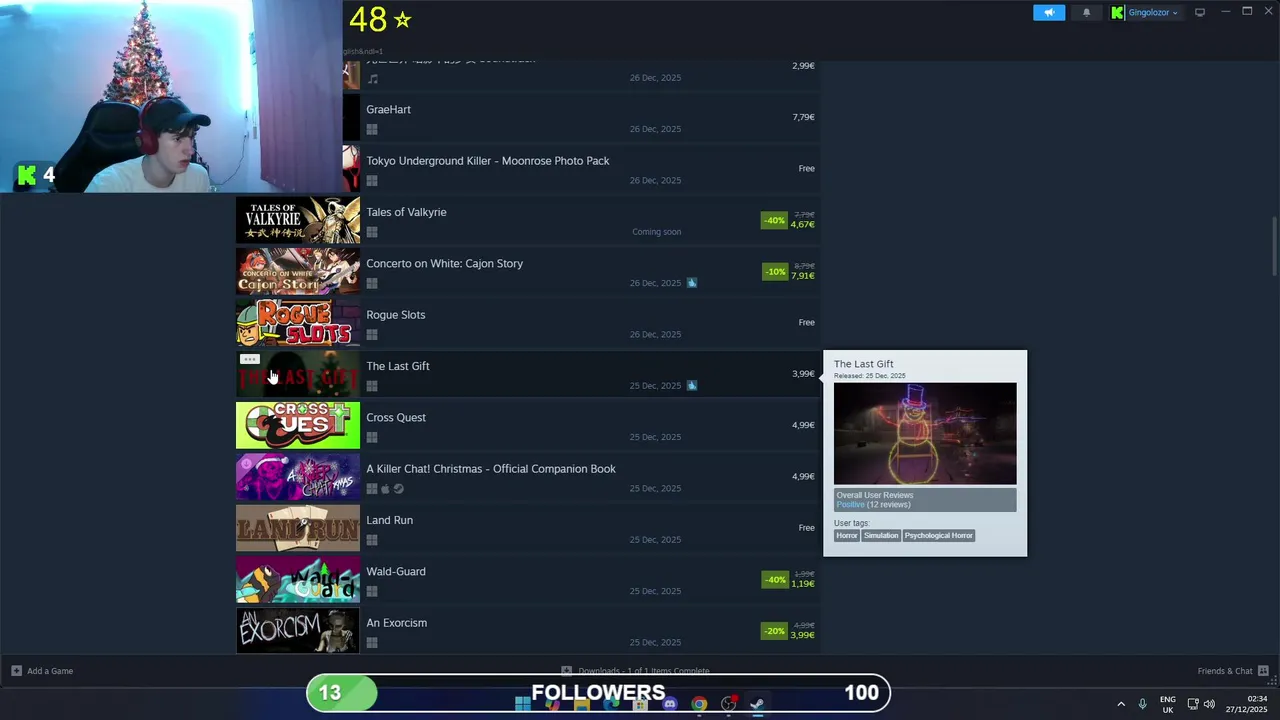Show hidden system tray icons

coord(1121,704)
